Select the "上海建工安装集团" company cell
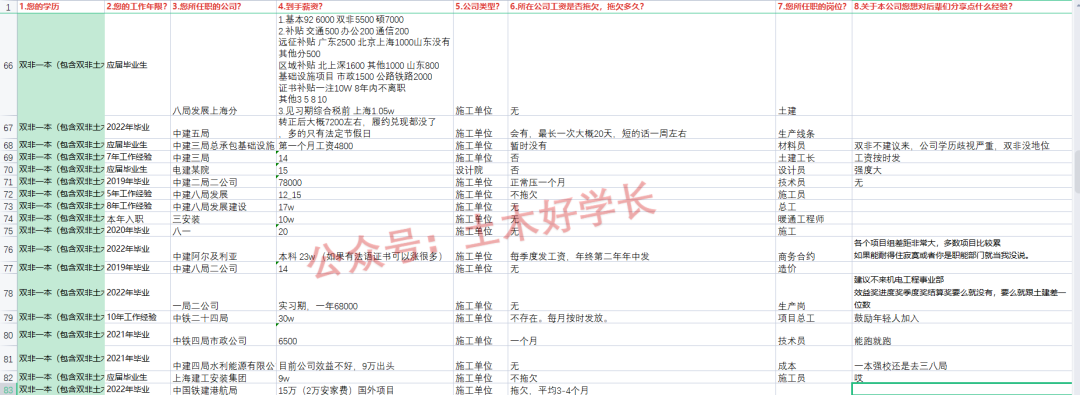 click(x=224, y=378)
